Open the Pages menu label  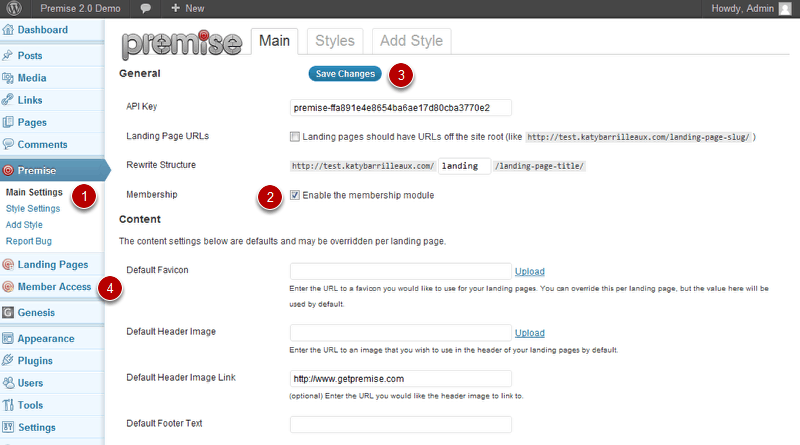32,122
